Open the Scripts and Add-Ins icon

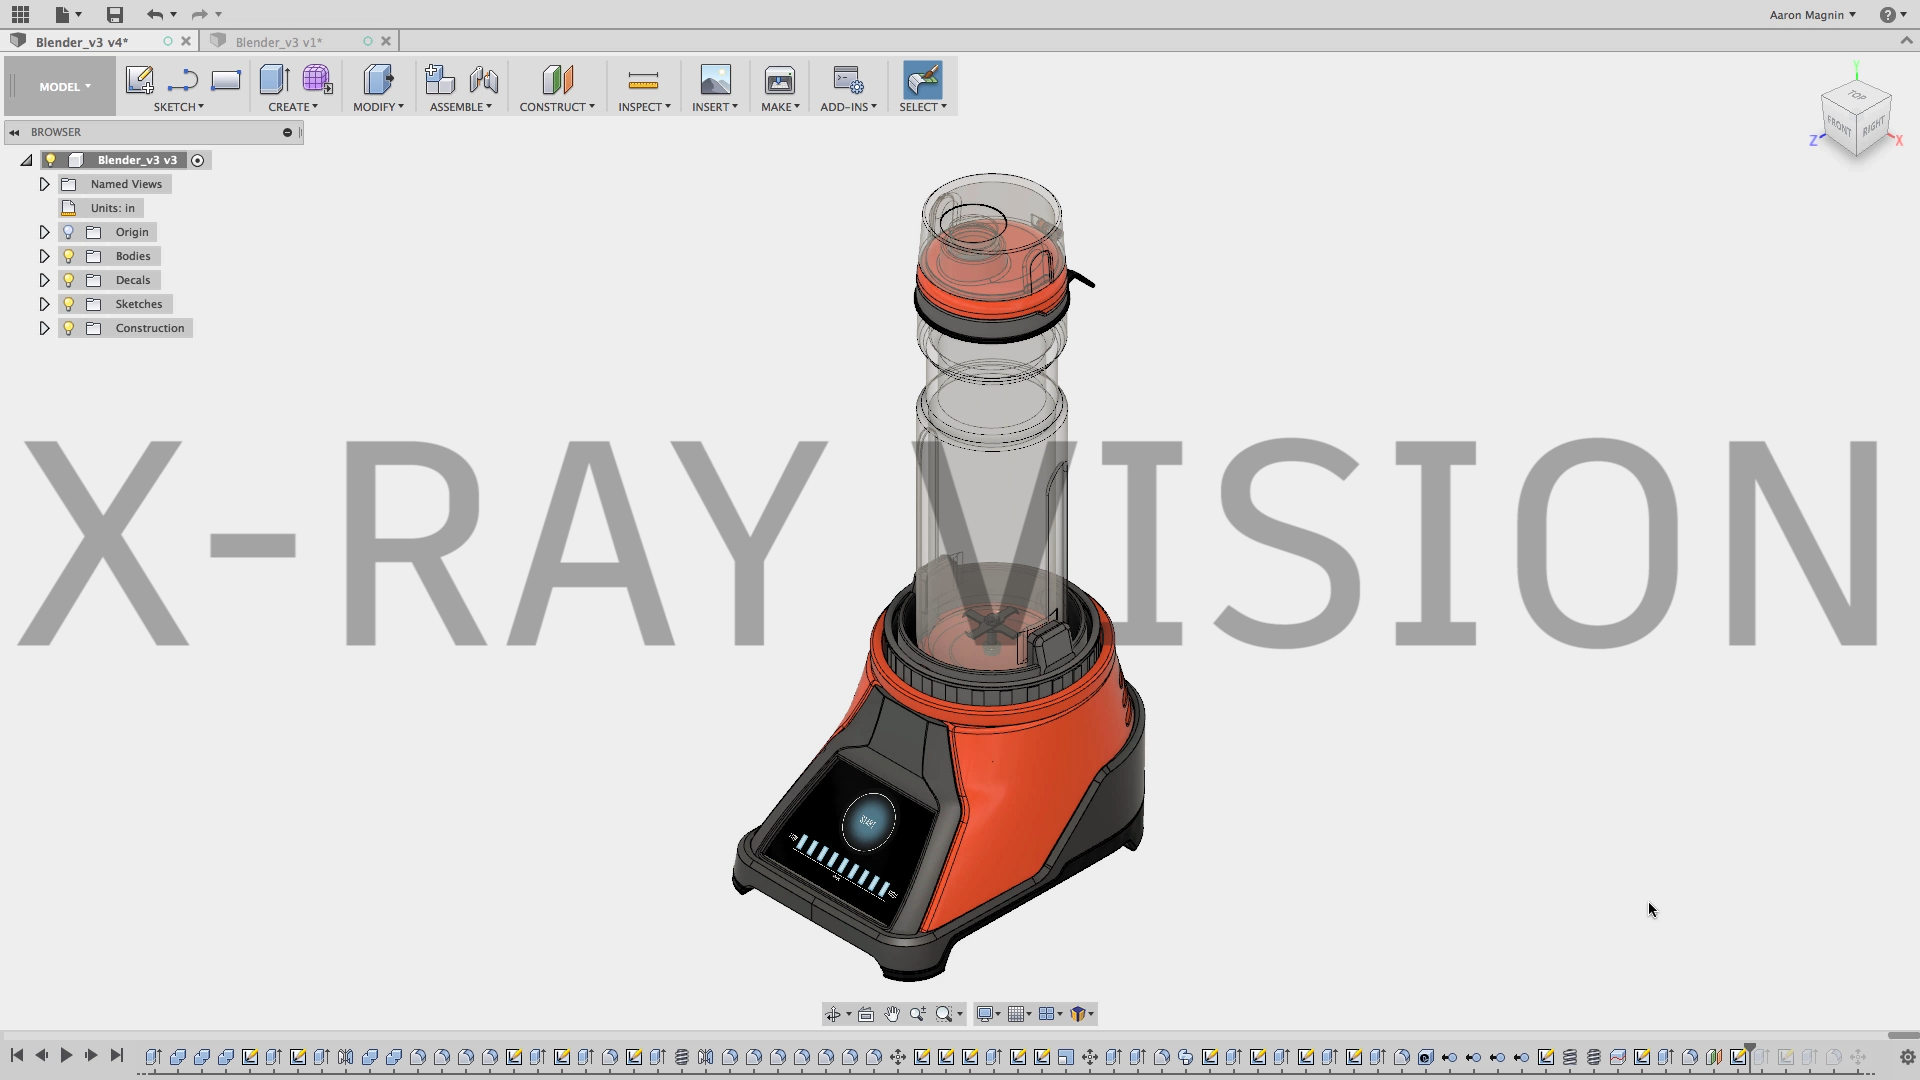848,80
